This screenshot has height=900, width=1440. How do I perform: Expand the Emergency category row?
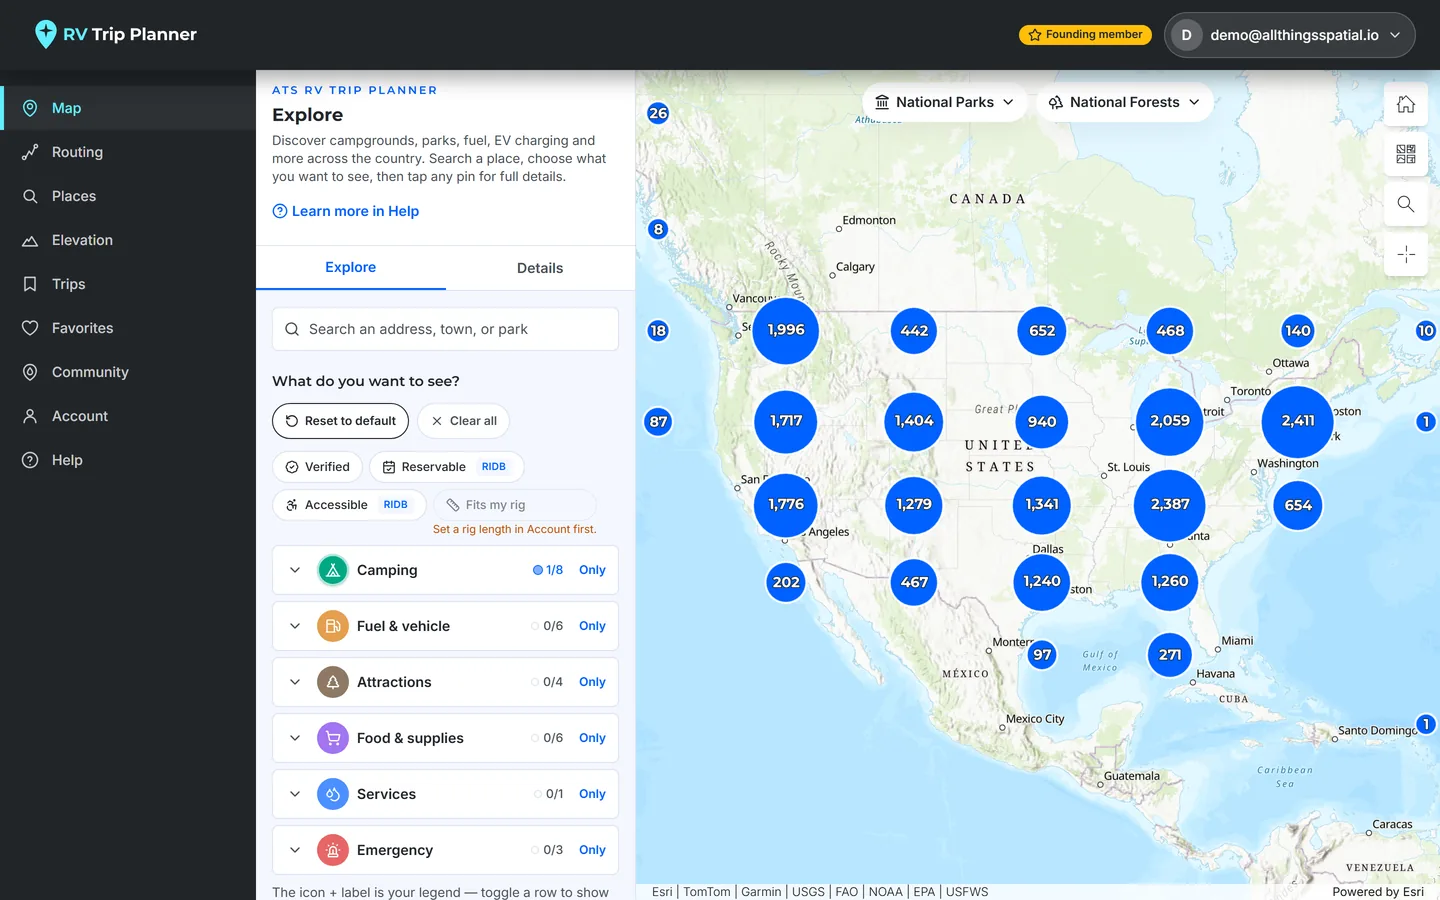[x=295, y=850]
